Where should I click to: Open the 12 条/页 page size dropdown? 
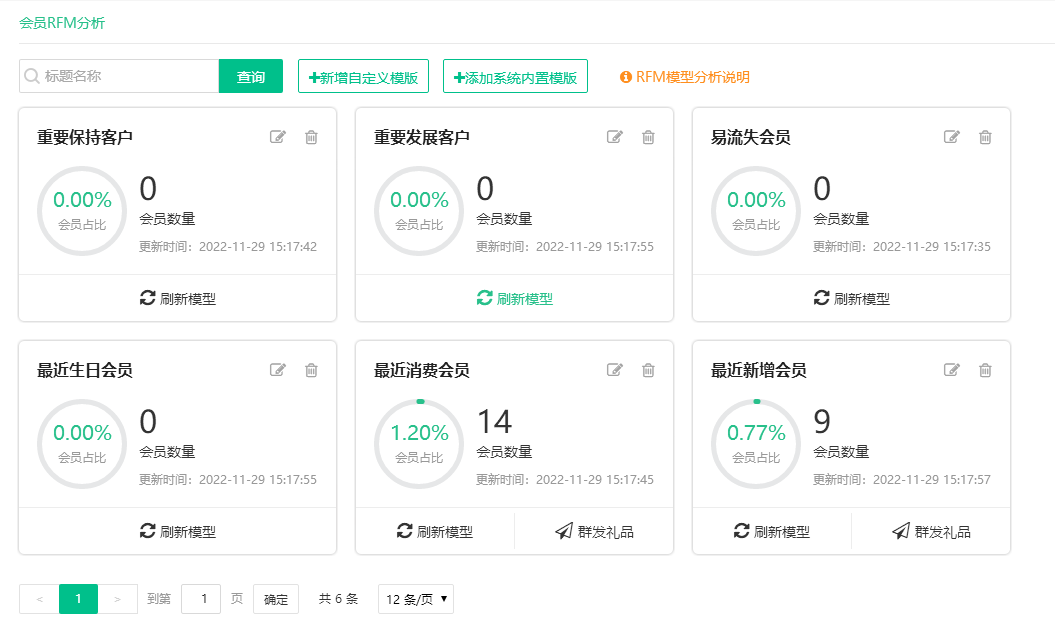[x=416, y=599]
